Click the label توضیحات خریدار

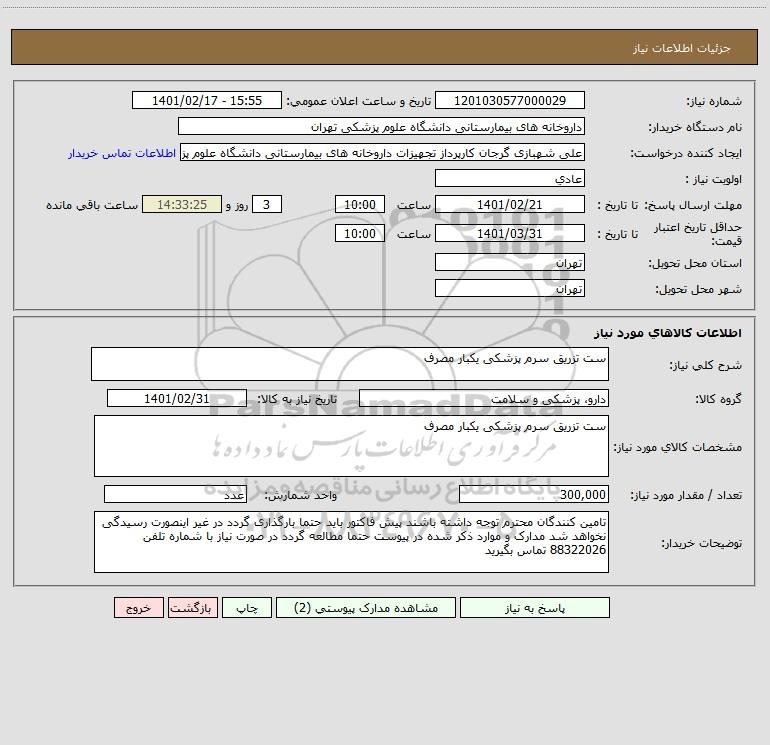point(701,544)
